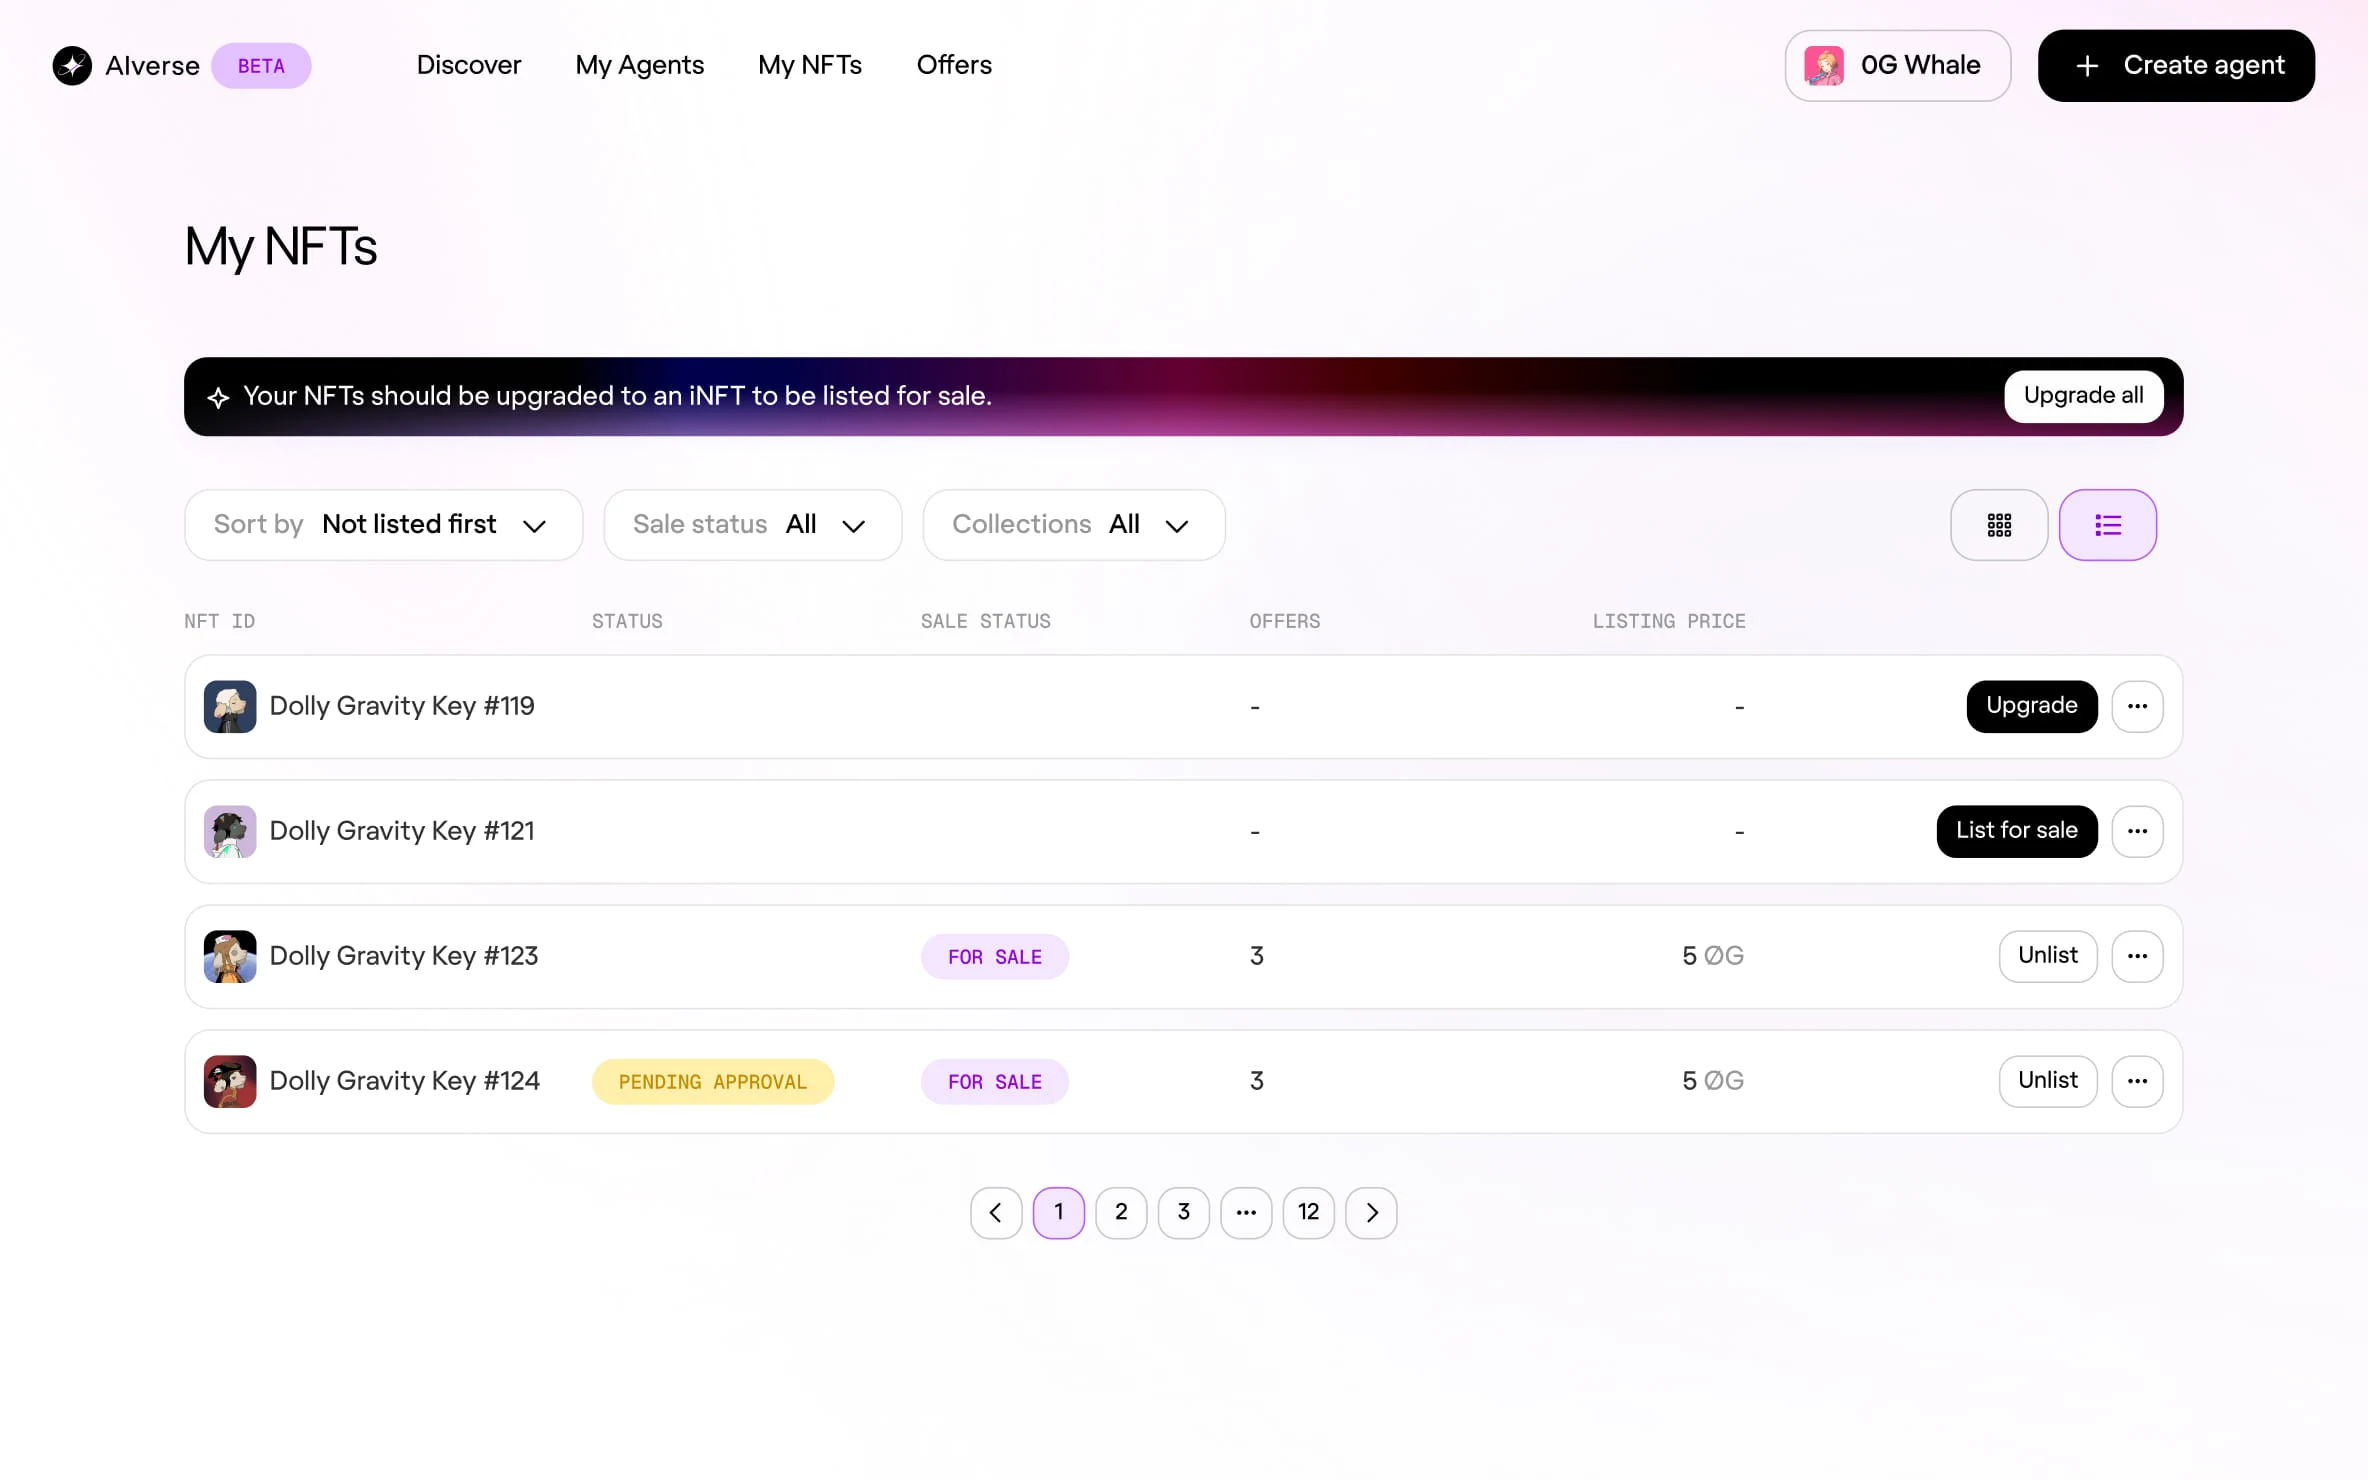Click the 0G Whale avatar image

tap(1824, 66)
